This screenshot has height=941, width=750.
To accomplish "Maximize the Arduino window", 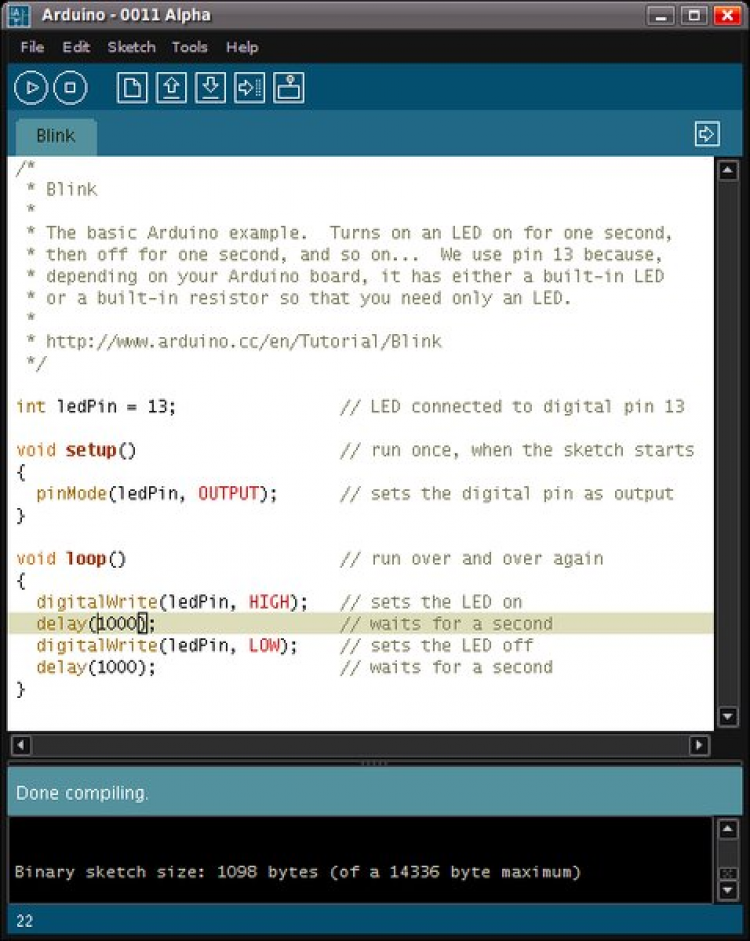I will click(x=694, y=16).
